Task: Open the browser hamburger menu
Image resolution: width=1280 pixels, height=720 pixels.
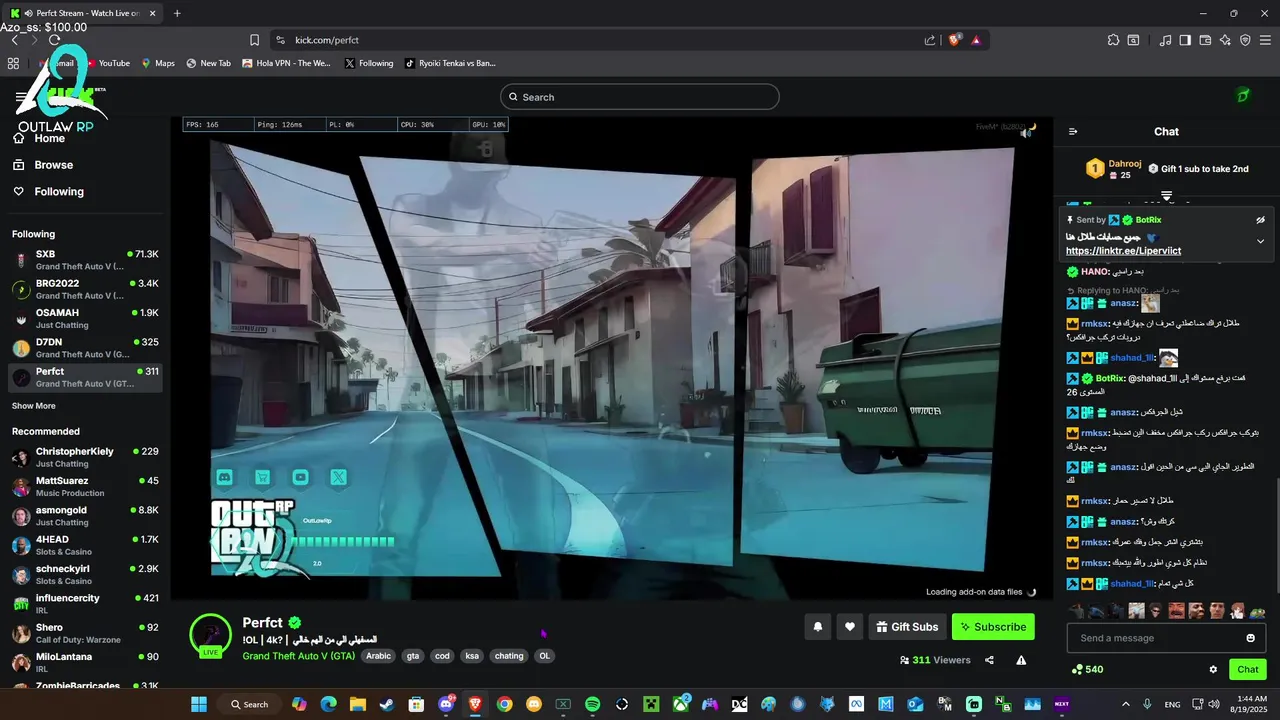Action: [1266, 40]
